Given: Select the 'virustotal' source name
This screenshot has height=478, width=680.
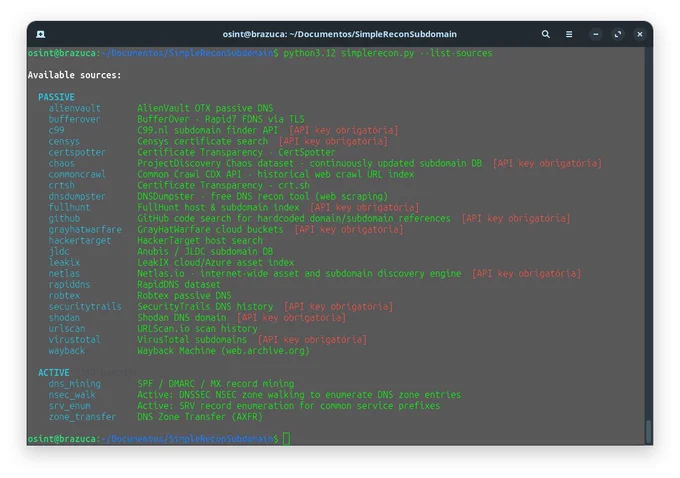Looking at the screenshot, I should click(74, 340).
